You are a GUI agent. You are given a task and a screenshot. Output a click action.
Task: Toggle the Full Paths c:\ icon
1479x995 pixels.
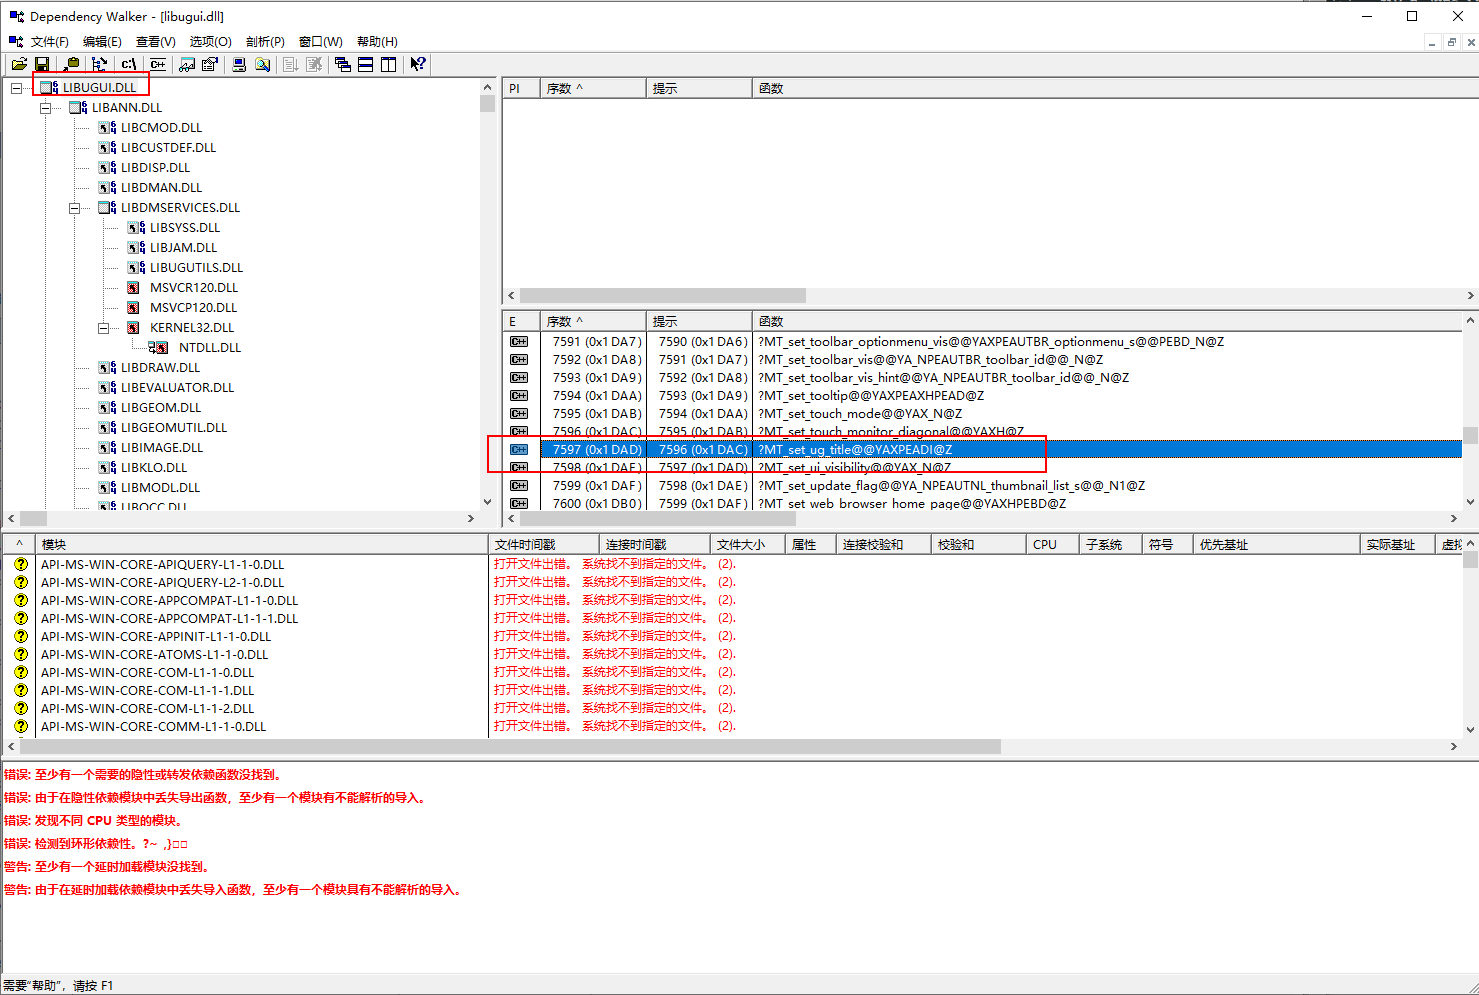tap(128, 64)
